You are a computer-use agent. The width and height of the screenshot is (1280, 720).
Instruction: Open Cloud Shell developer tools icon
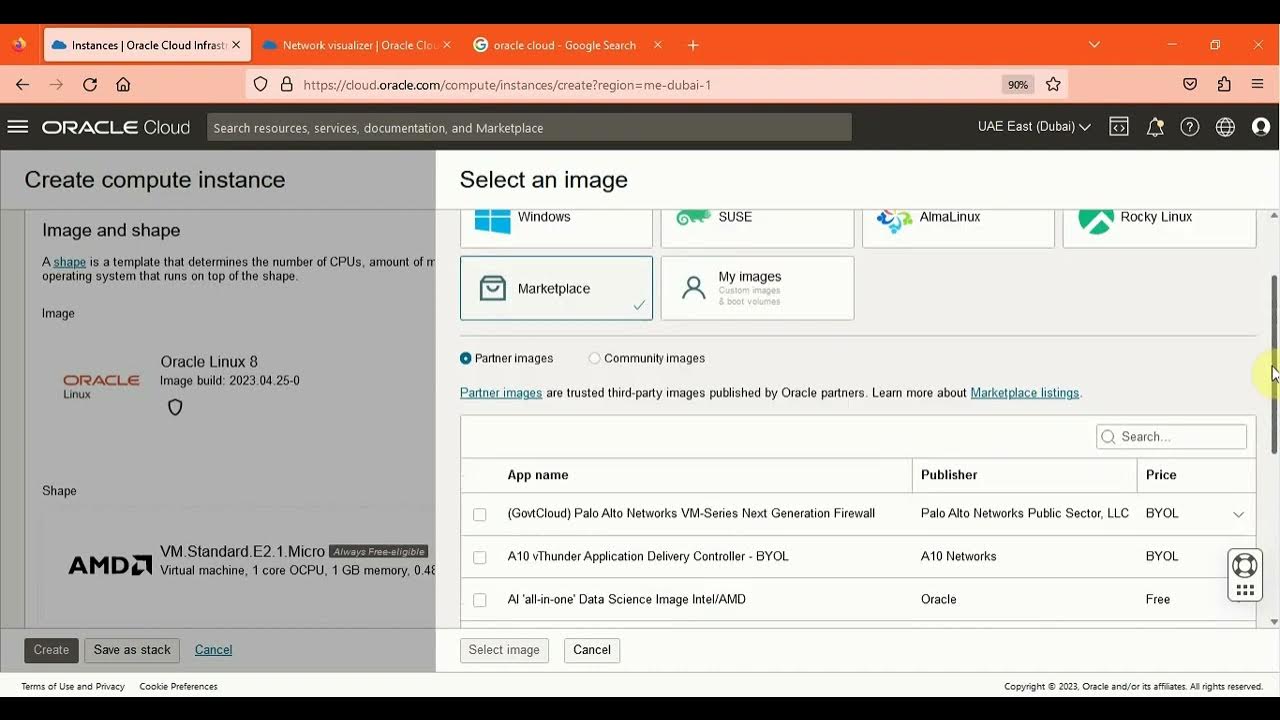coord(1119,127)
